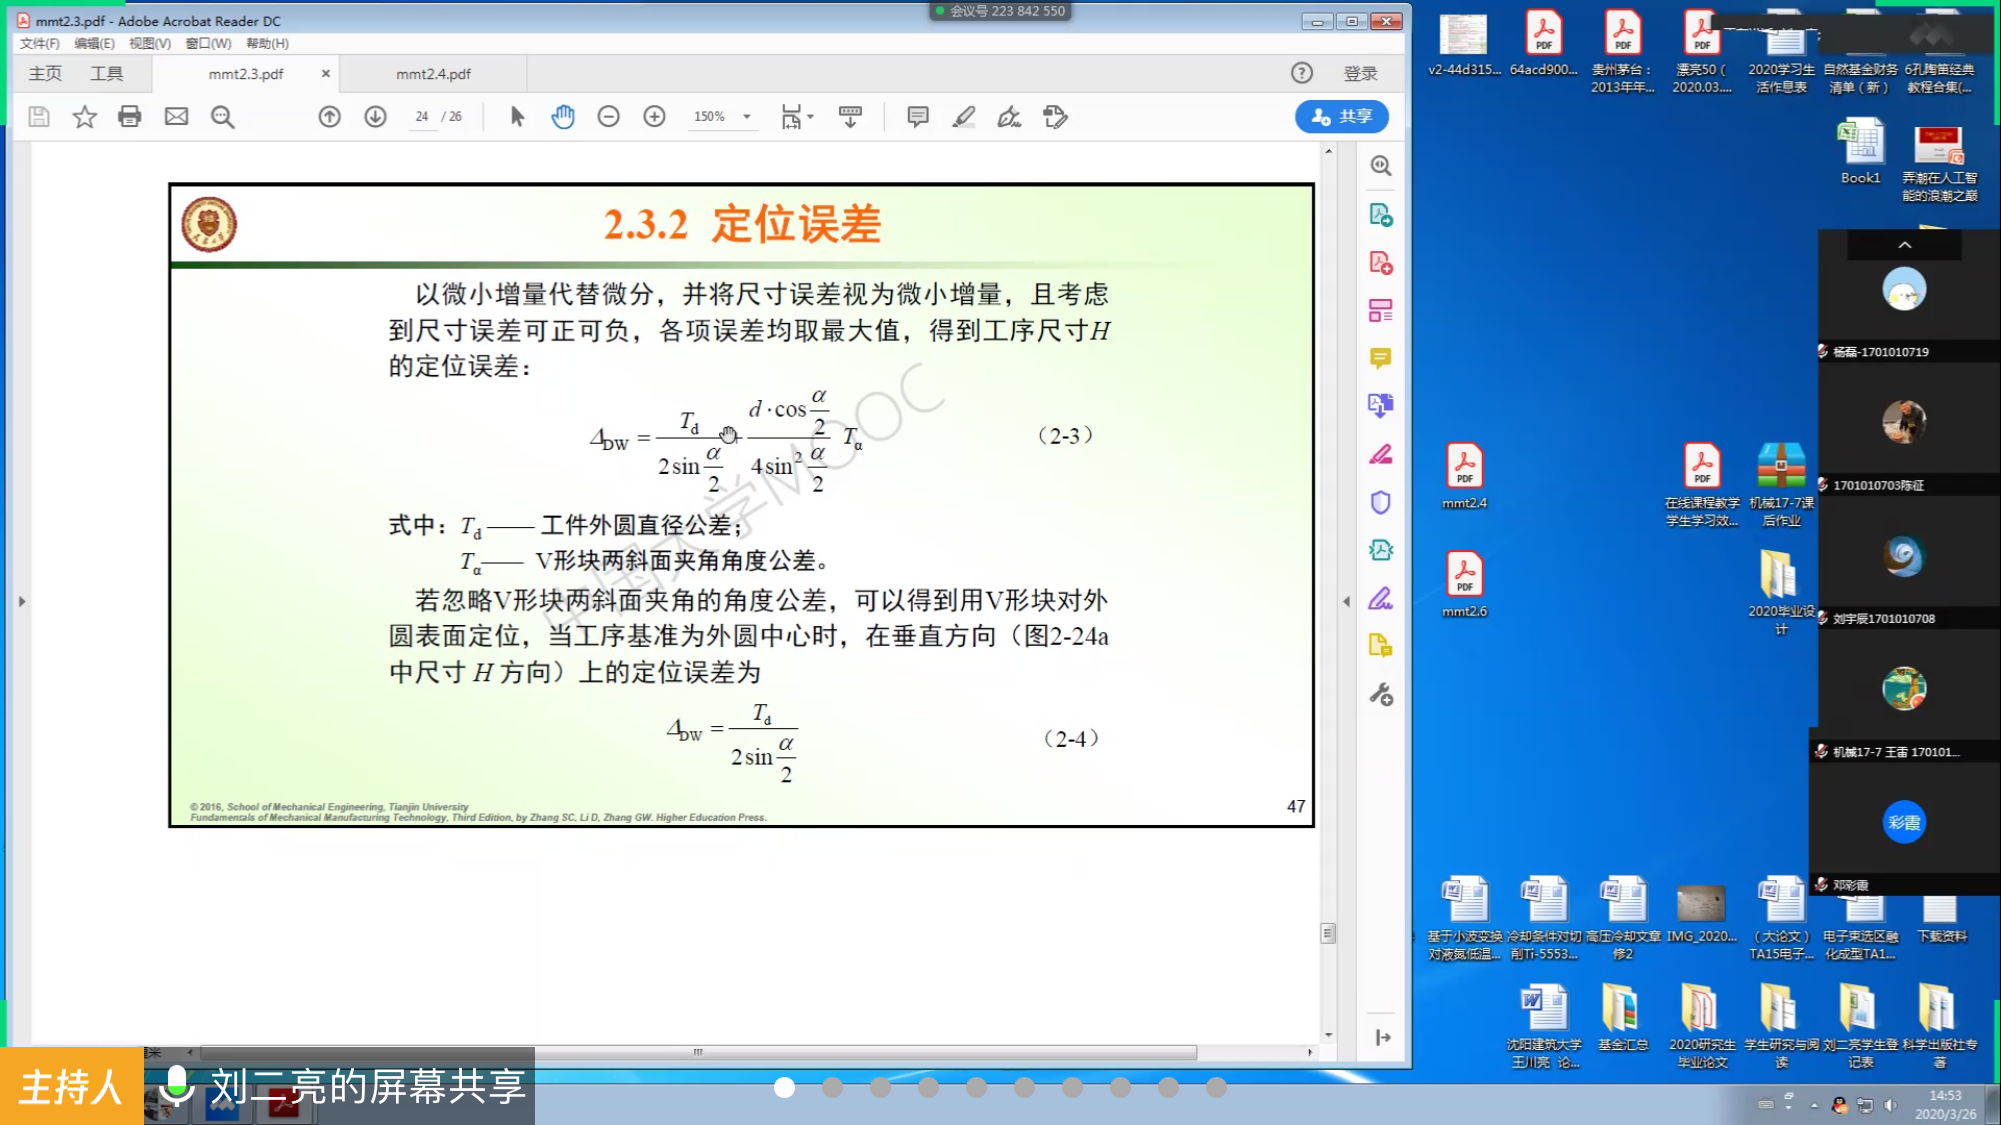Click the page number input field
The height and width of the screenshot is (1125, 2001).
coord(422,117)
